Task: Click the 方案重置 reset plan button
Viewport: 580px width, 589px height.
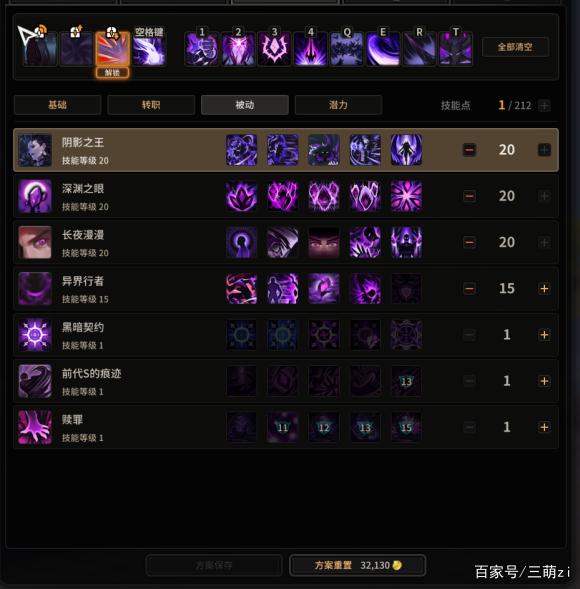Action: [x=358, y=565]
